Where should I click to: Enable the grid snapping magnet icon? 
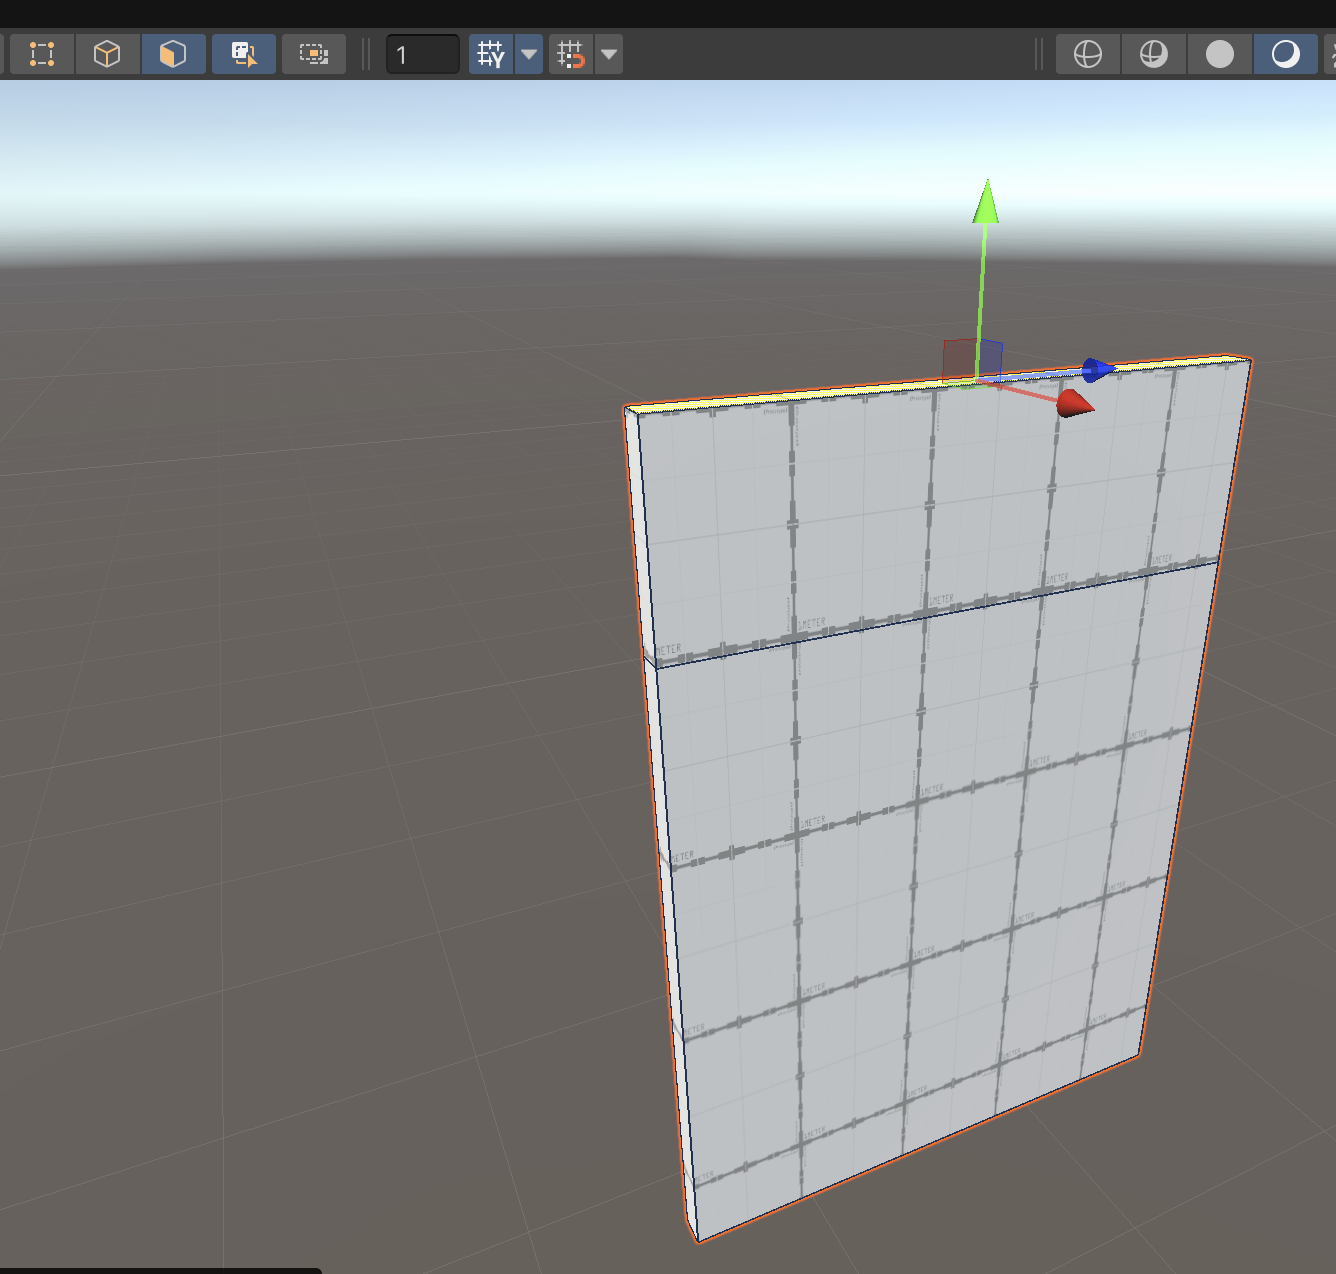(x=571, y=54)
